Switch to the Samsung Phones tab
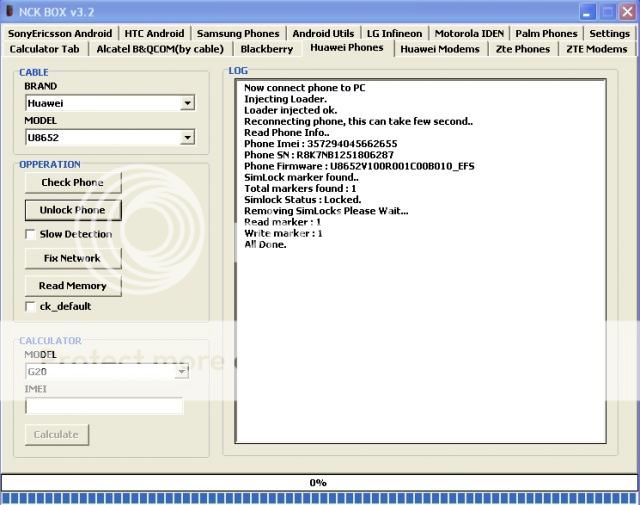Screen dimensions: 640x505 coord(237,33)
